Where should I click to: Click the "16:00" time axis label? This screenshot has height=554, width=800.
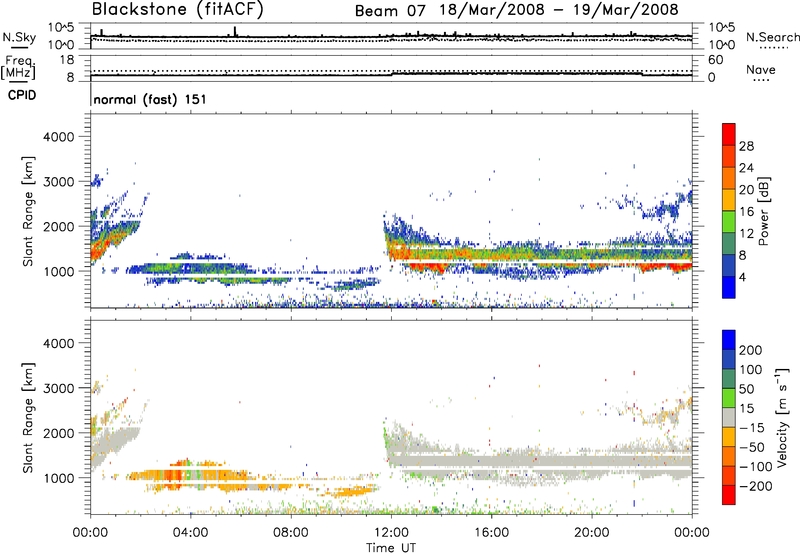point(491,533)
